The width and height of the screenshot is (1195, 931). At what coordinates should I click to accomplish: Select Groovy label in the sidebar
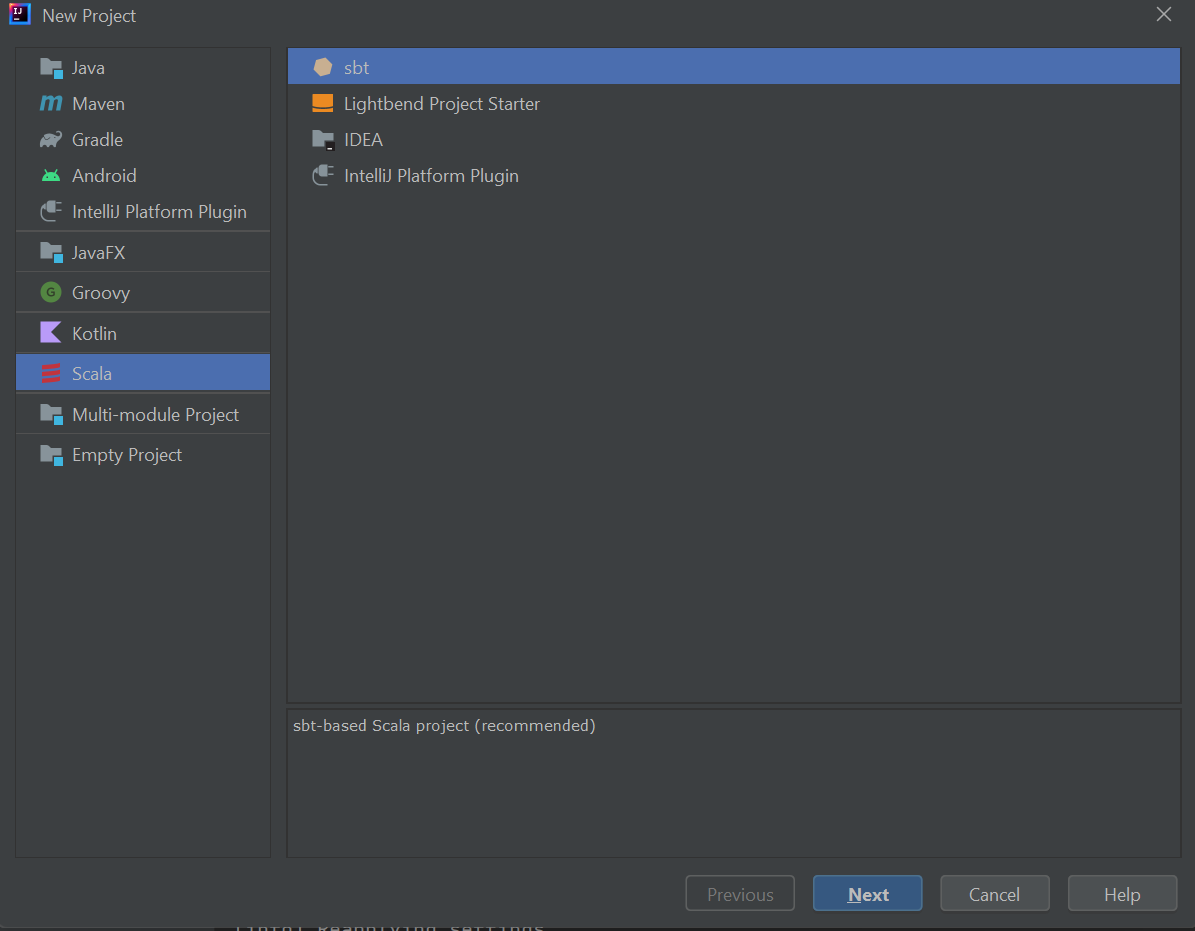click(x=101, y=293)
